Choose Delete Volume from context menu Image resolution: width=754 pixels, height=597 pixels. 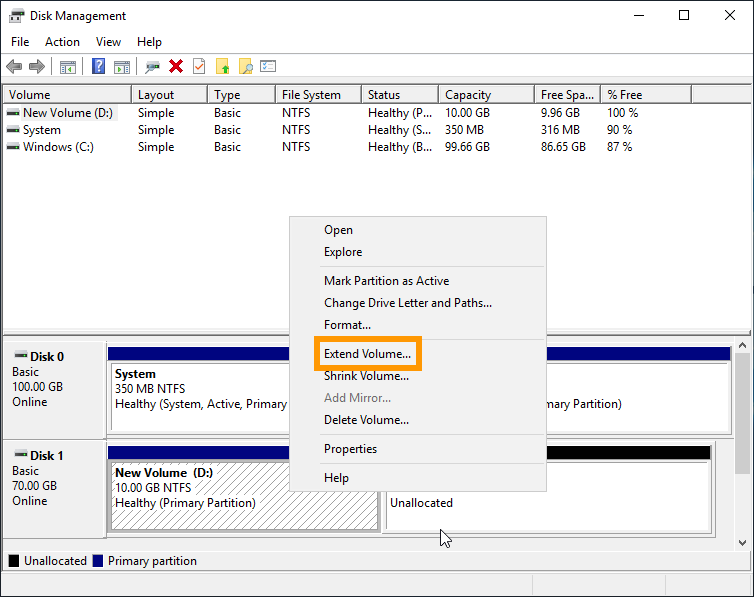pos(366,420)
